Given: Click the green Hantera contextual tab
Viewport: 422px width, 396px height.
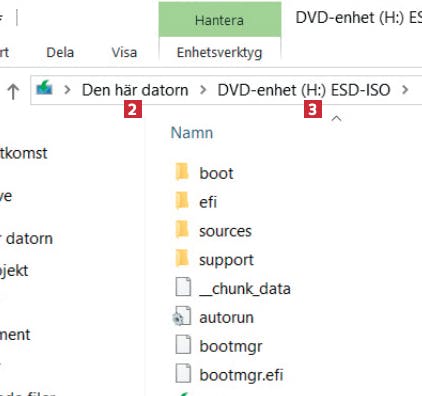Looking at the screenshot, I should coord(220,20).
